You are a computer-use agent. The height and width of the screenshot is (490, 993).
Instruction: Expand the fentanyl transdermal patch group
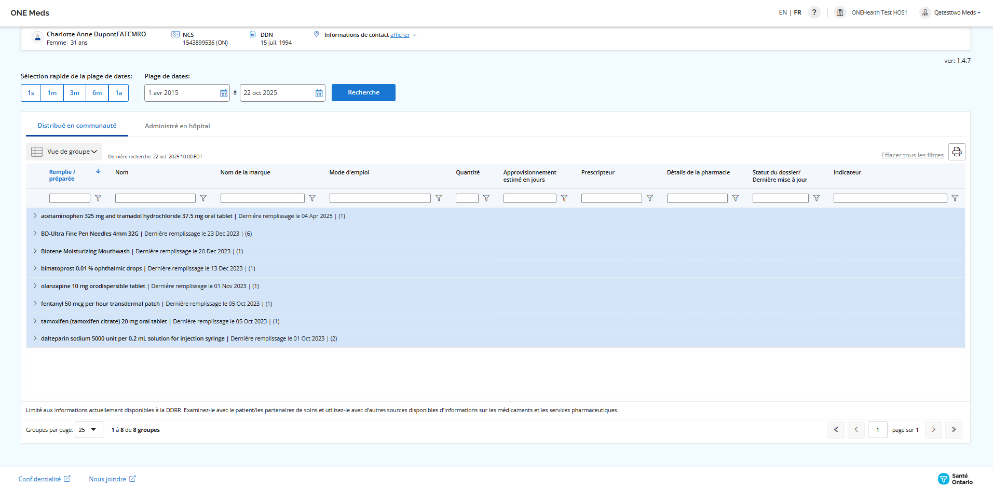(x=35, y=303)
